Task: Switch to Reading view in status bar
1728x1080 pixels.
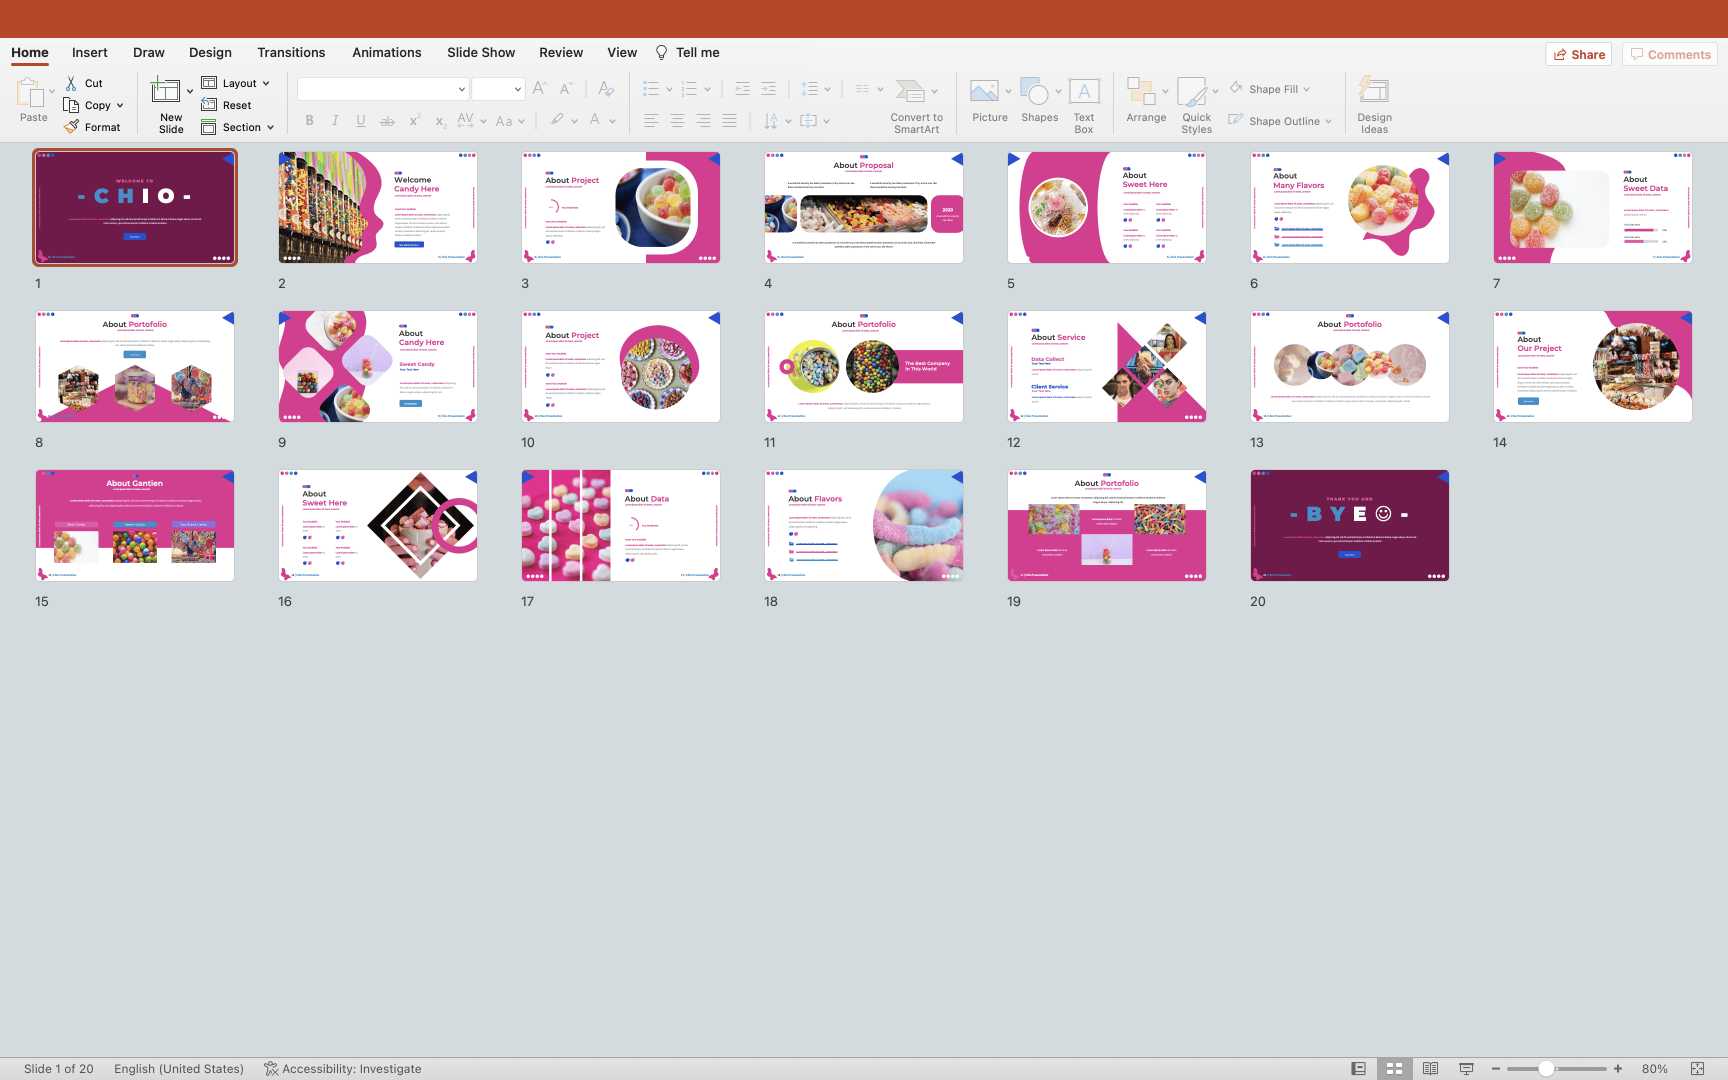Action: click(x=1430, y=1069)
